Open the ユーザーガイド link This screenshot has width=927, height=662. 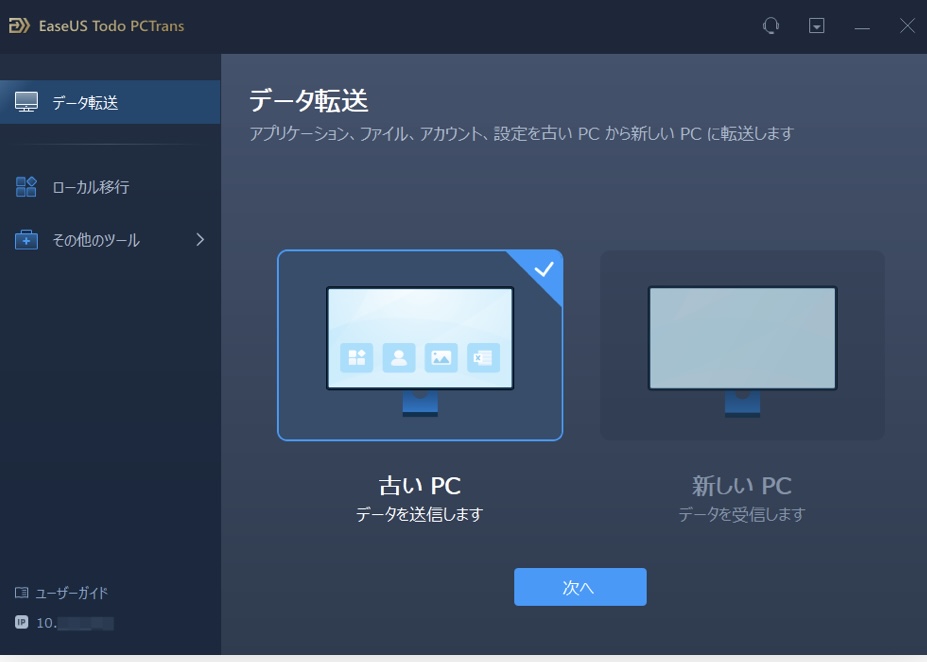60,593
